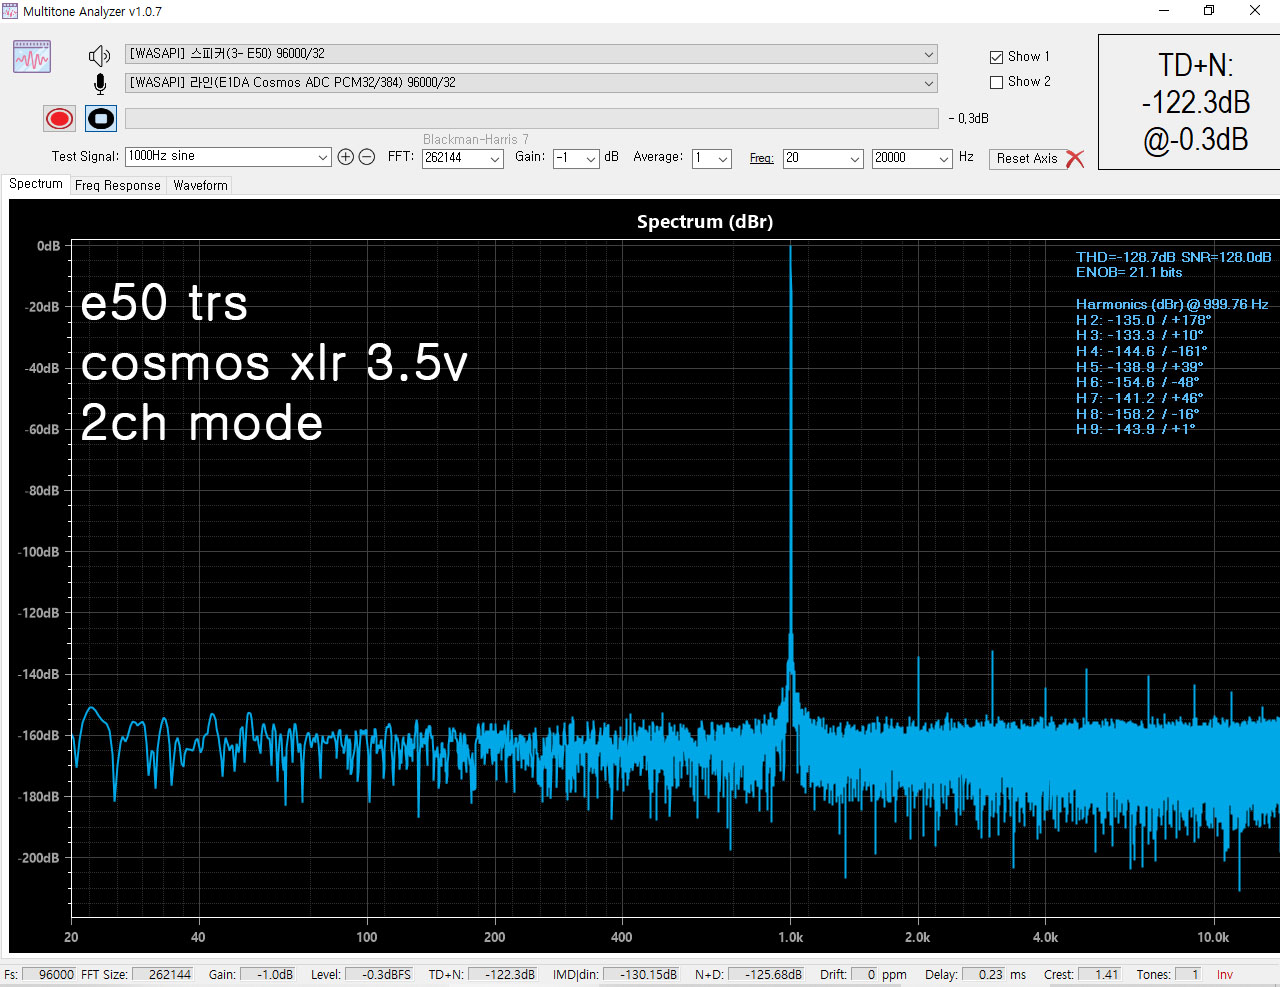Click the Inv indicator in status bar
This screenshot has height=987, width=1280.
[1225, 975]
